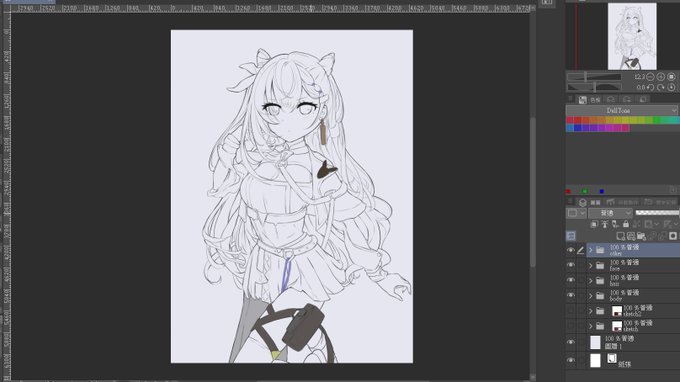680x382 pixels.
Task: Hide the 'hair' layer folder
Action: tap(571, 280)
